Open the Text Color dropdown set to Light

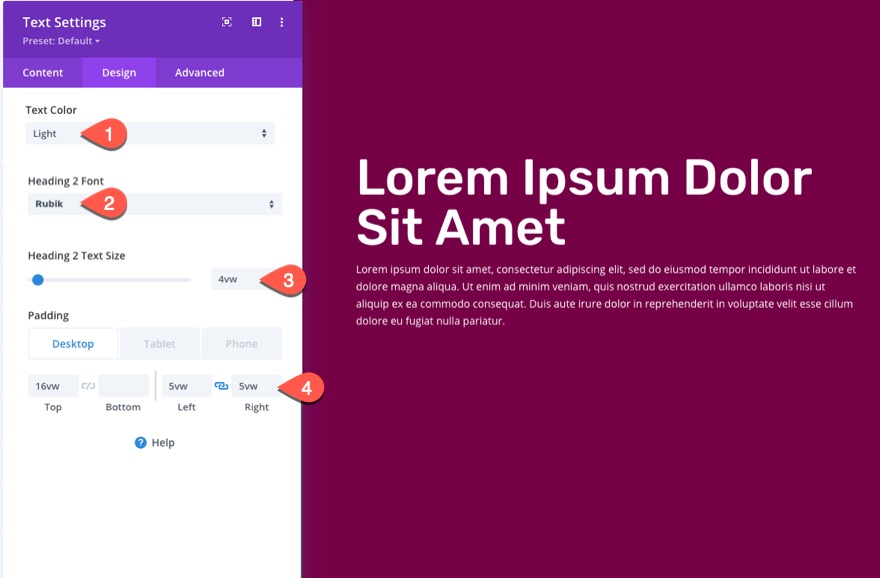pyautogui.click(x=150, y=134)
